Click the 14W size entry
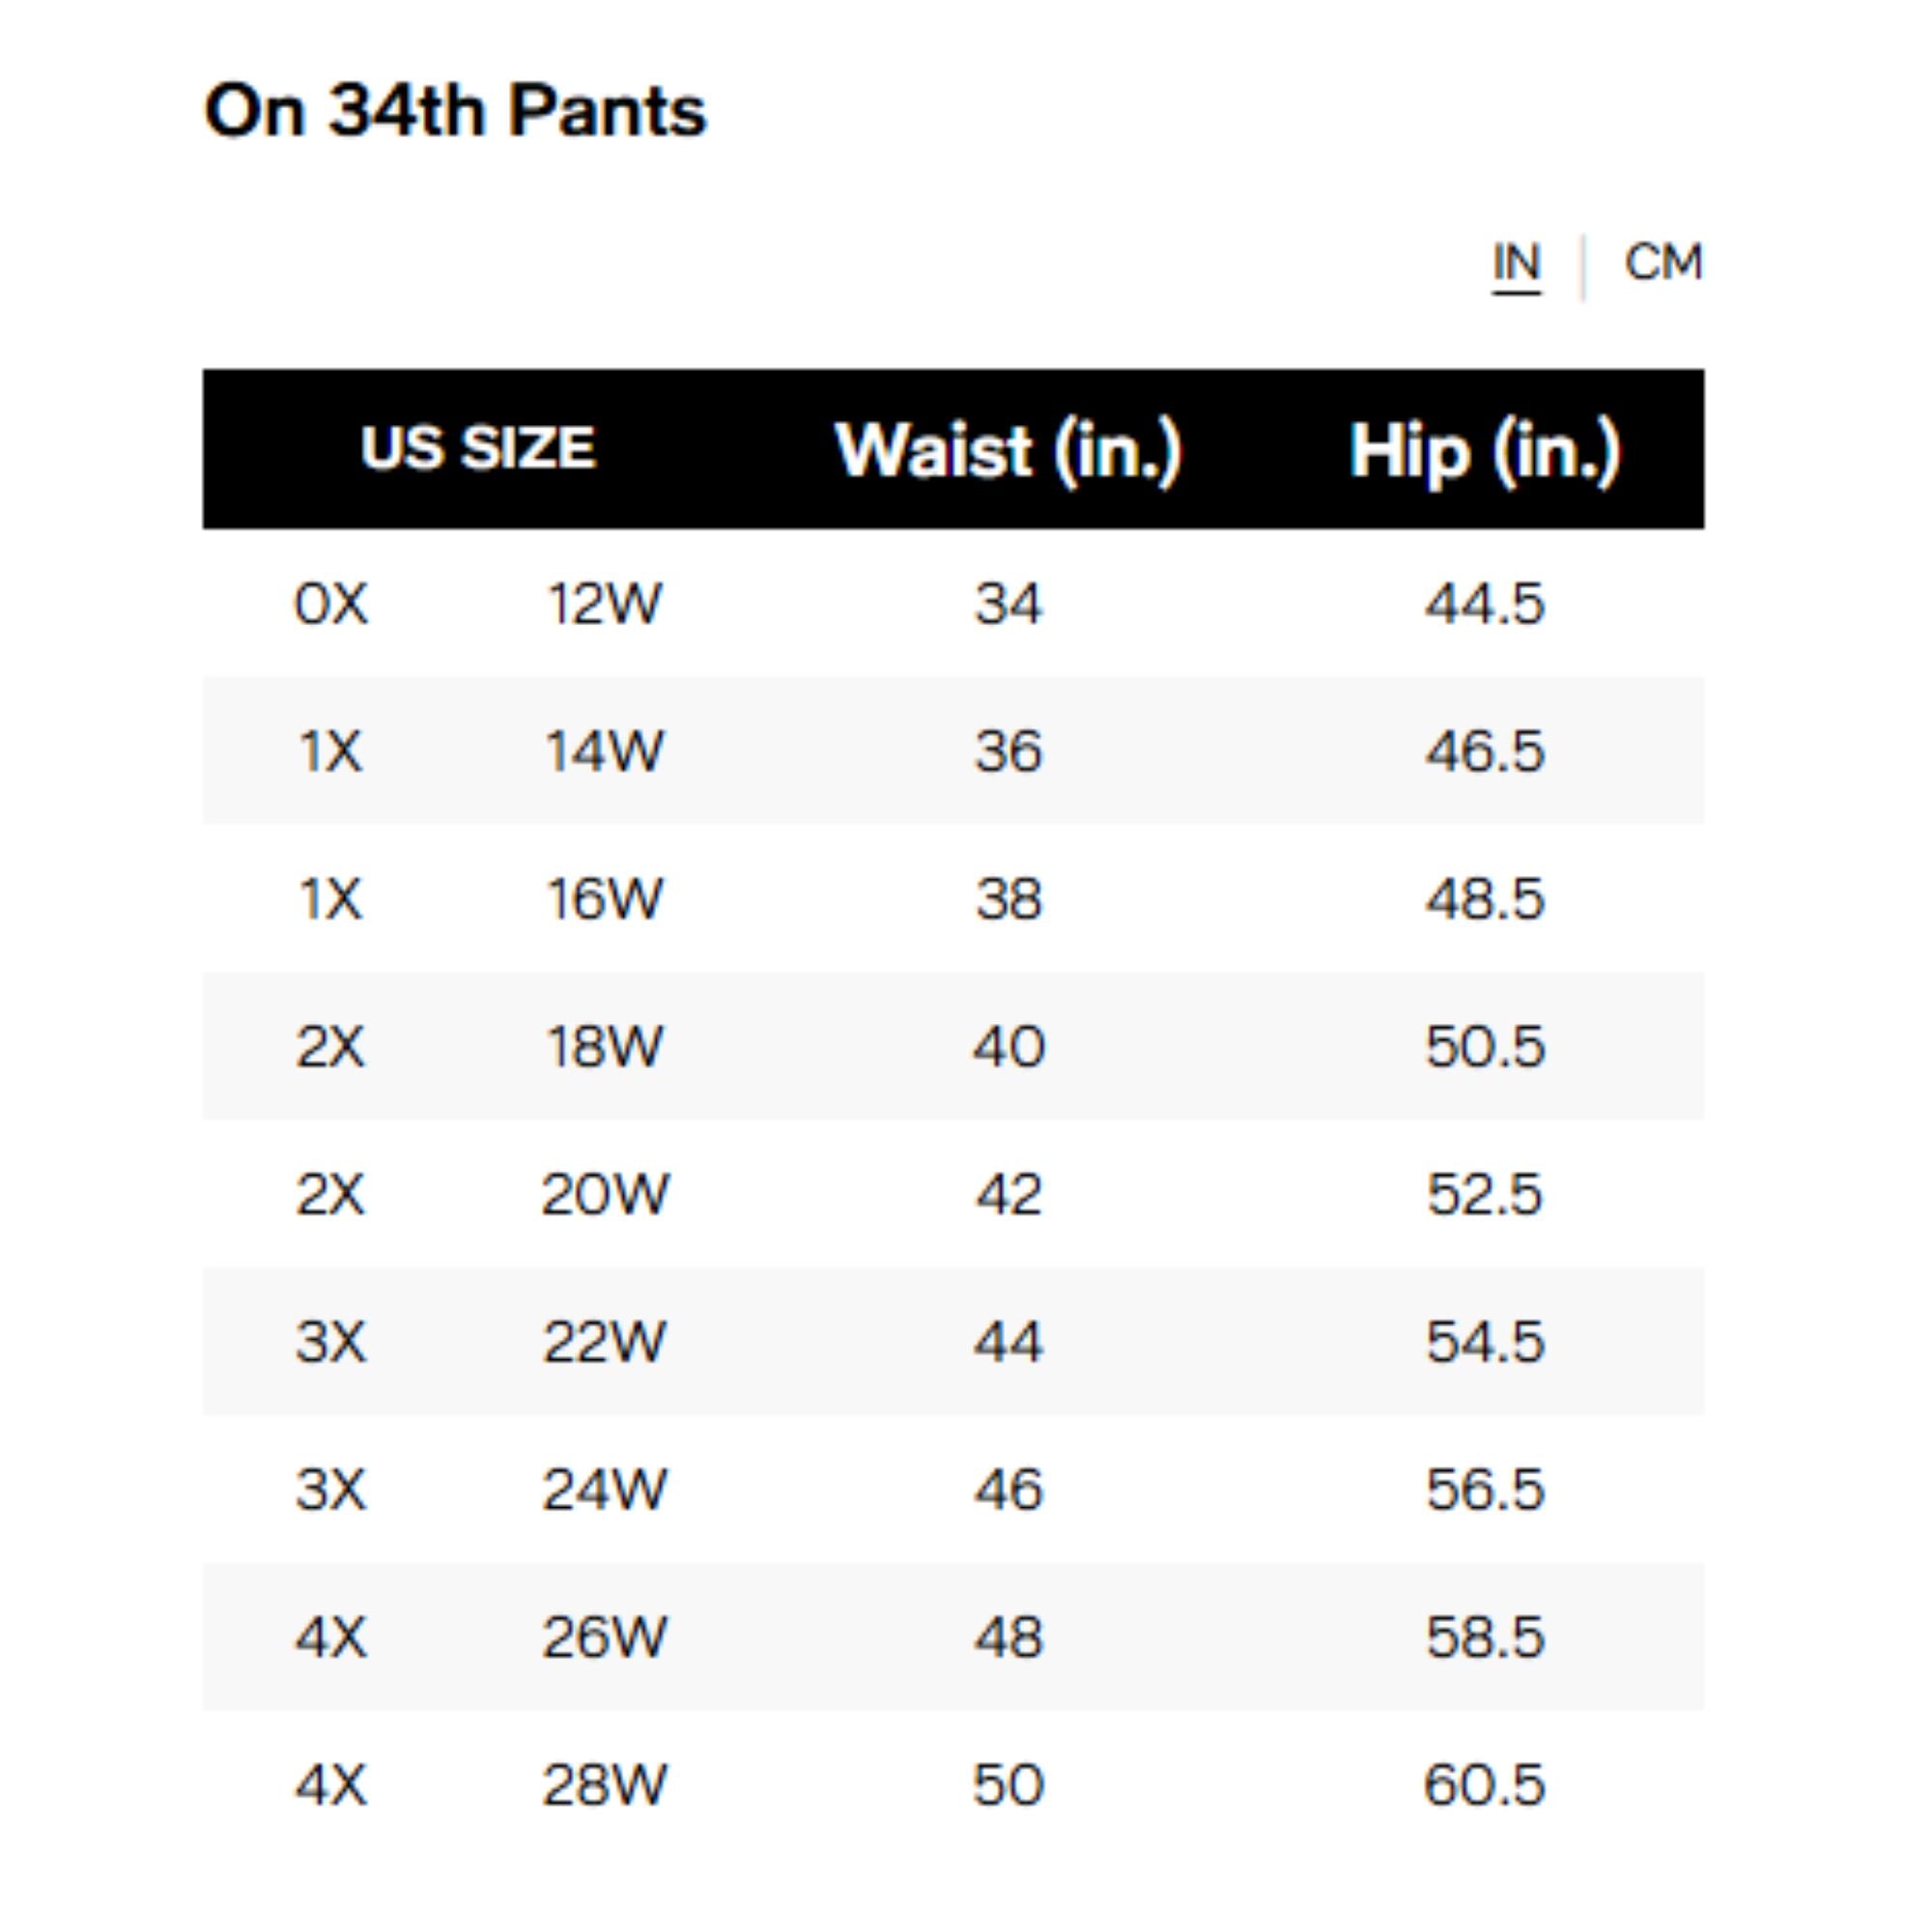Viewport: 1932px width, 1932px height. (x=604, y=751)
